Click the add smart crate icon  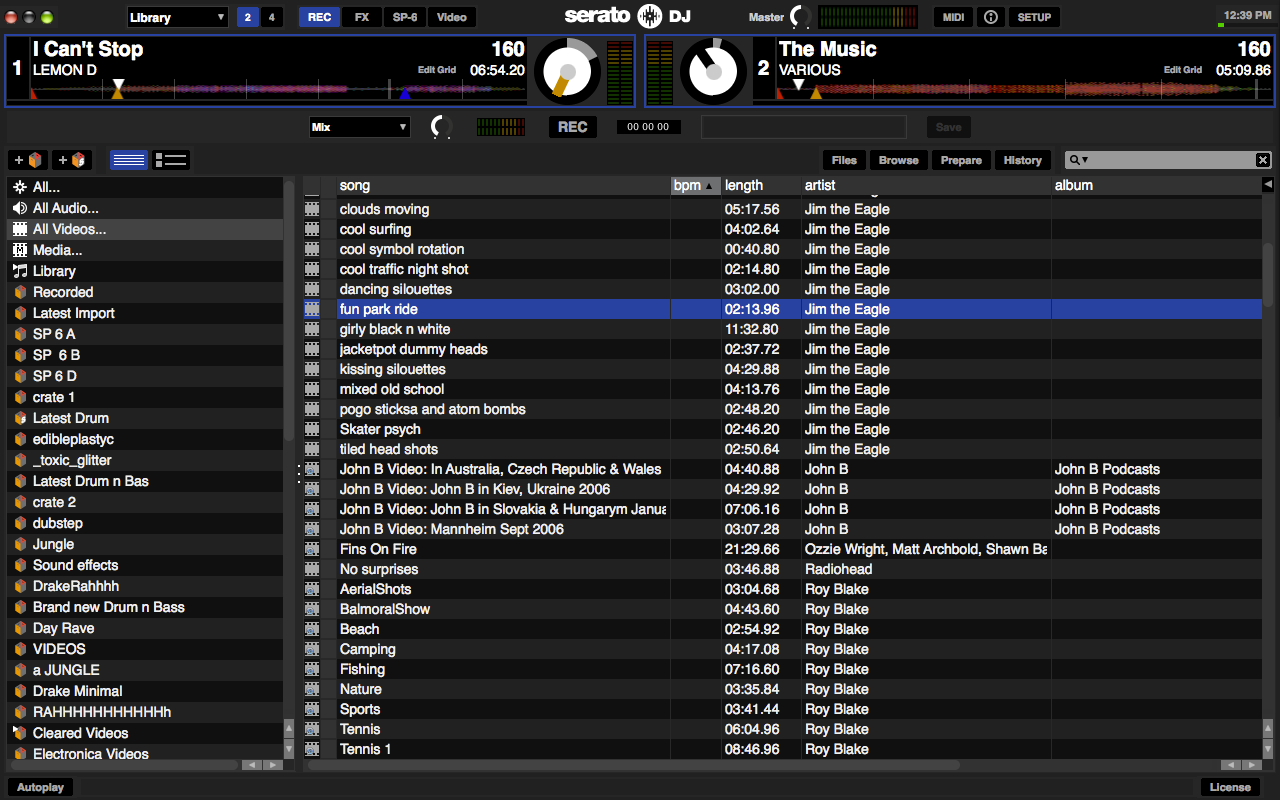click(x=71, y=160)
